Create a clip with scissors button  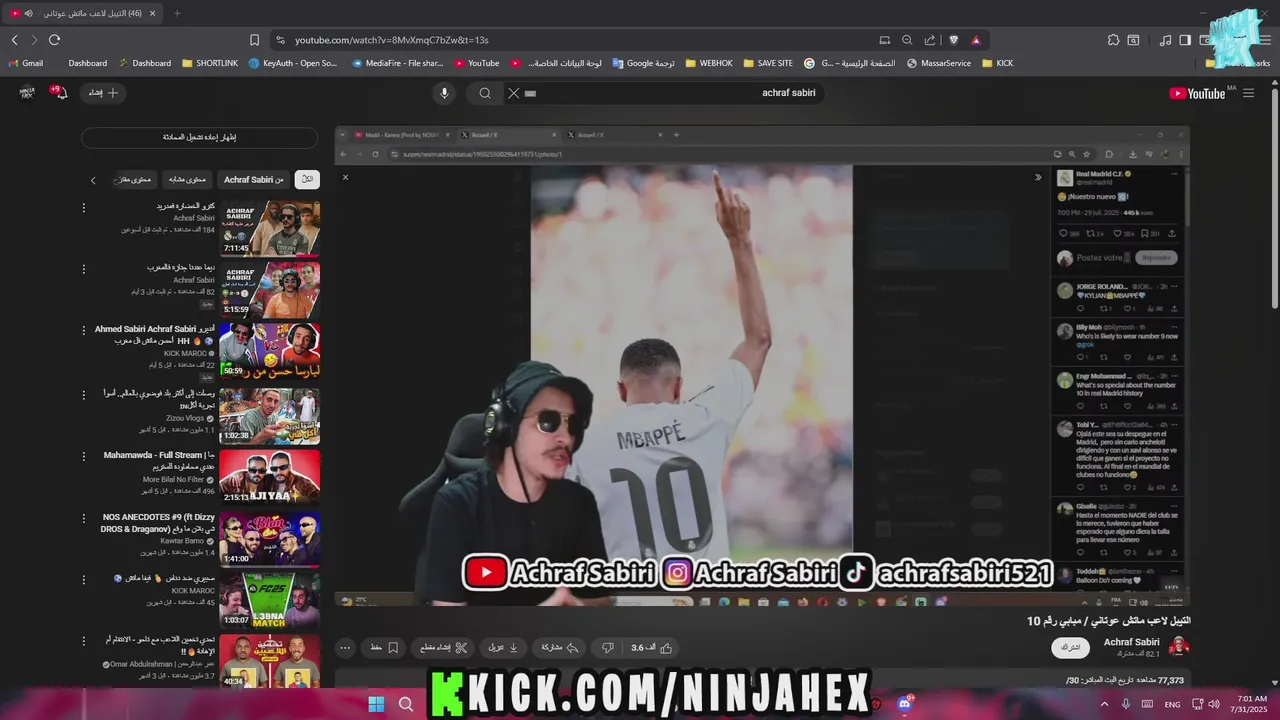445,648
